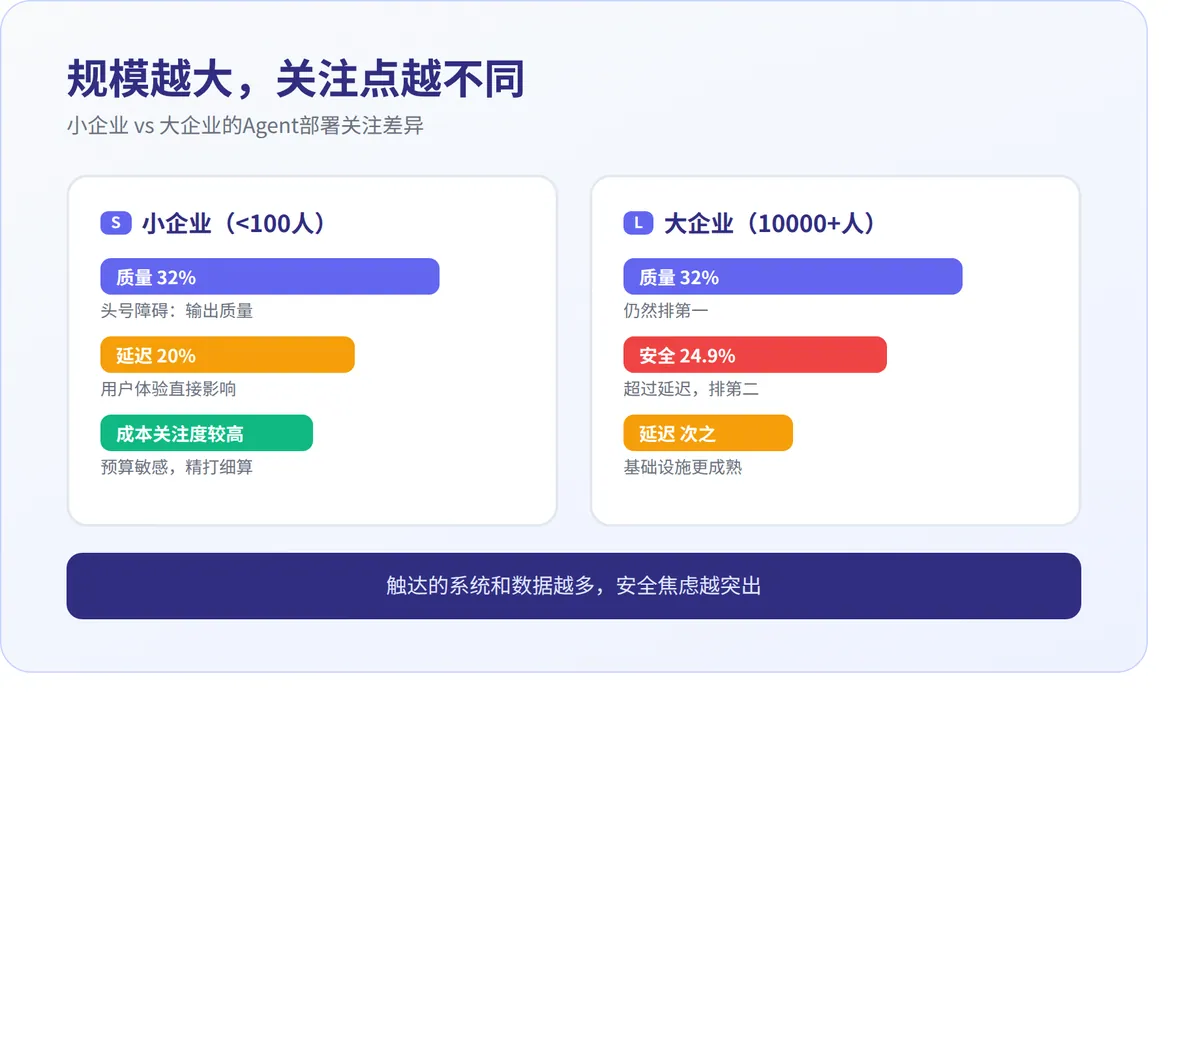Select the caption 预算敏感，精打细算
Image resolution: width=1200 pixels, height=1043 pixels.
[x=177, y=467]
